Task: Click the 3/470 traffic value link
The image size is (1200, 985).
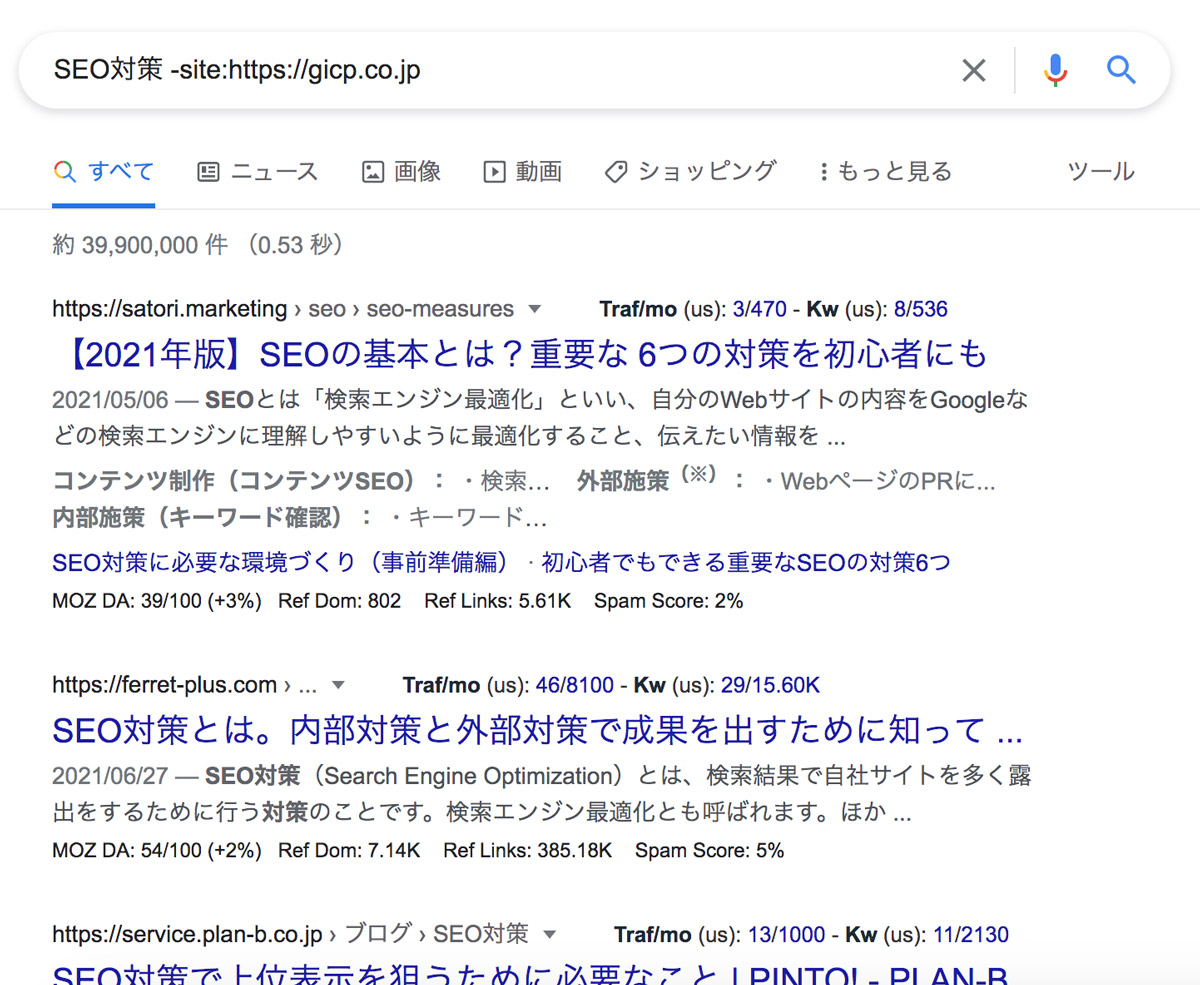Action: [x=760, y=309]
